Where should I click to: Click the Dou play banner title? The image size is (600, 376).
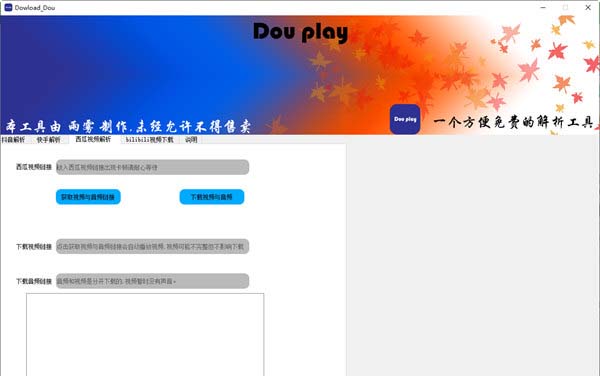click(301, 32)
